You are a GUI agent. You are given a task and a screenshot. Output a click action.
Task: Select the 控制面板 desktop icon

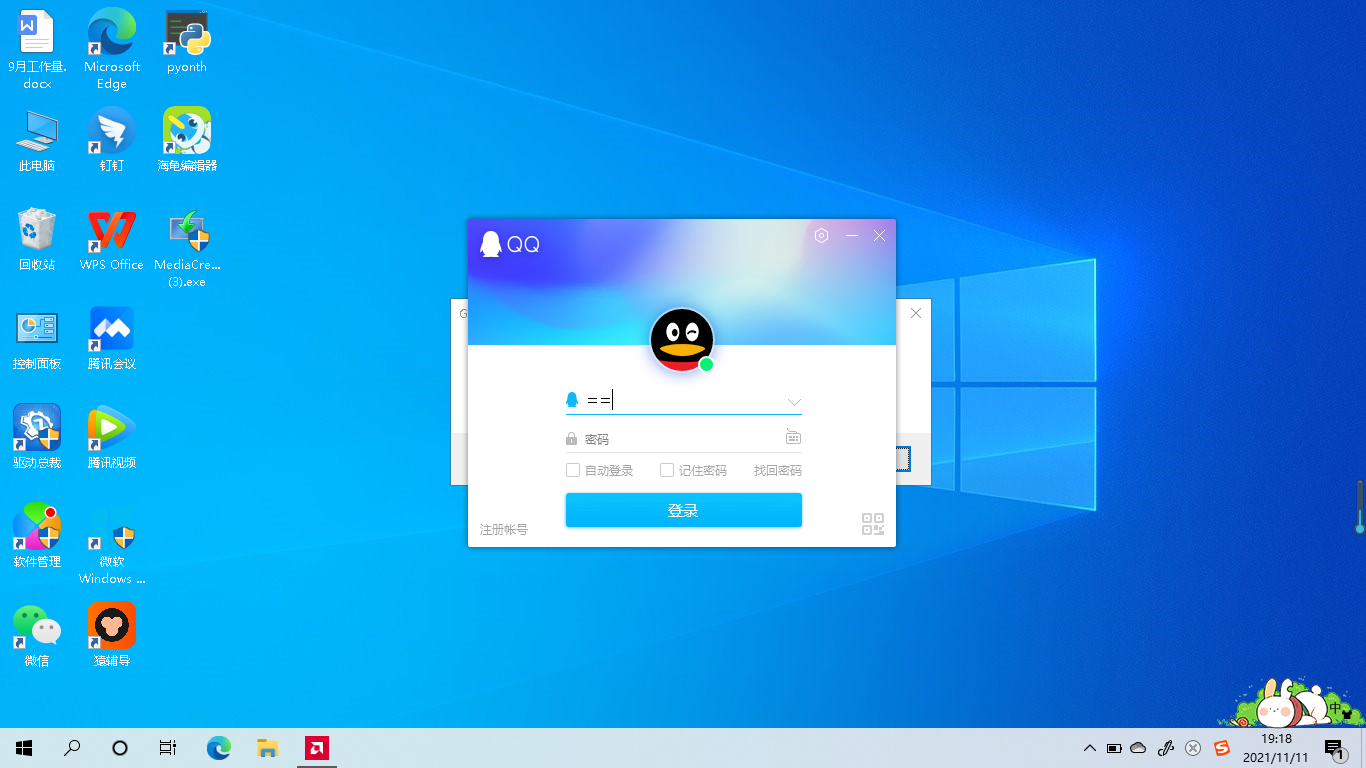click(x=37, y=338)
